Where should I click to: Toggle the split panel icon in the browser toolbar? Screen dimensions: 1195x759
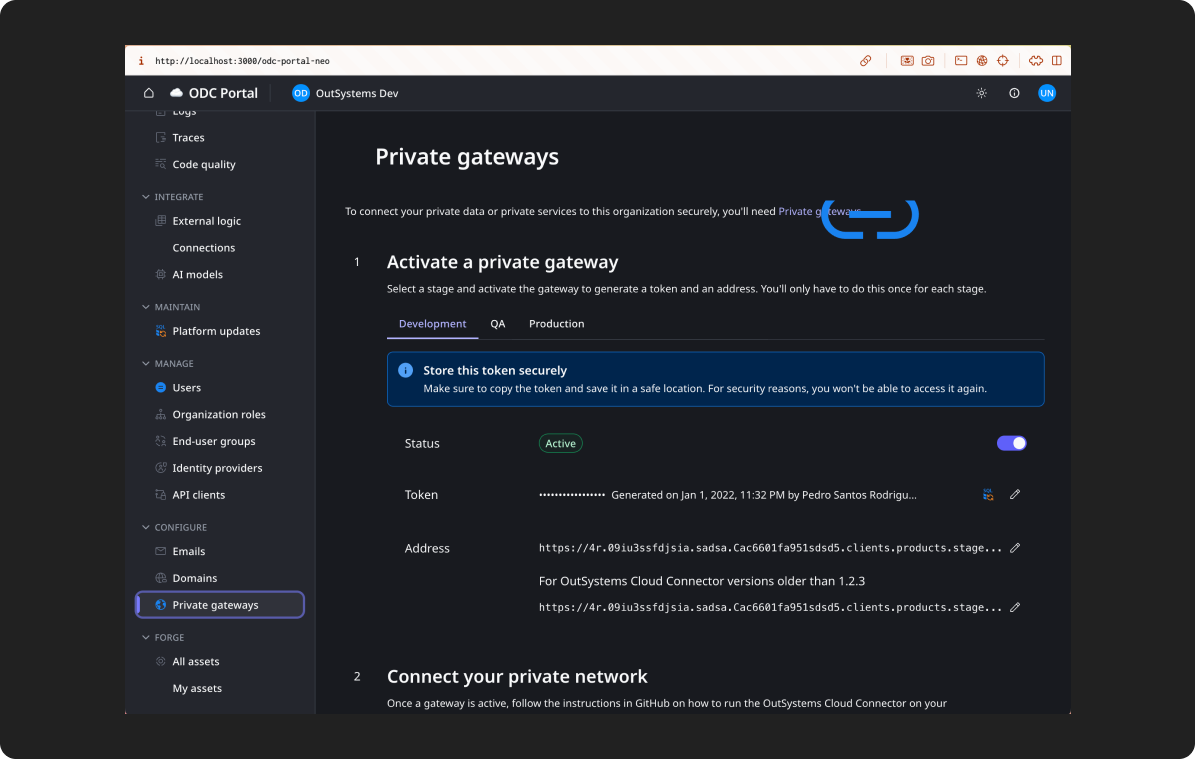[1057, 61]
